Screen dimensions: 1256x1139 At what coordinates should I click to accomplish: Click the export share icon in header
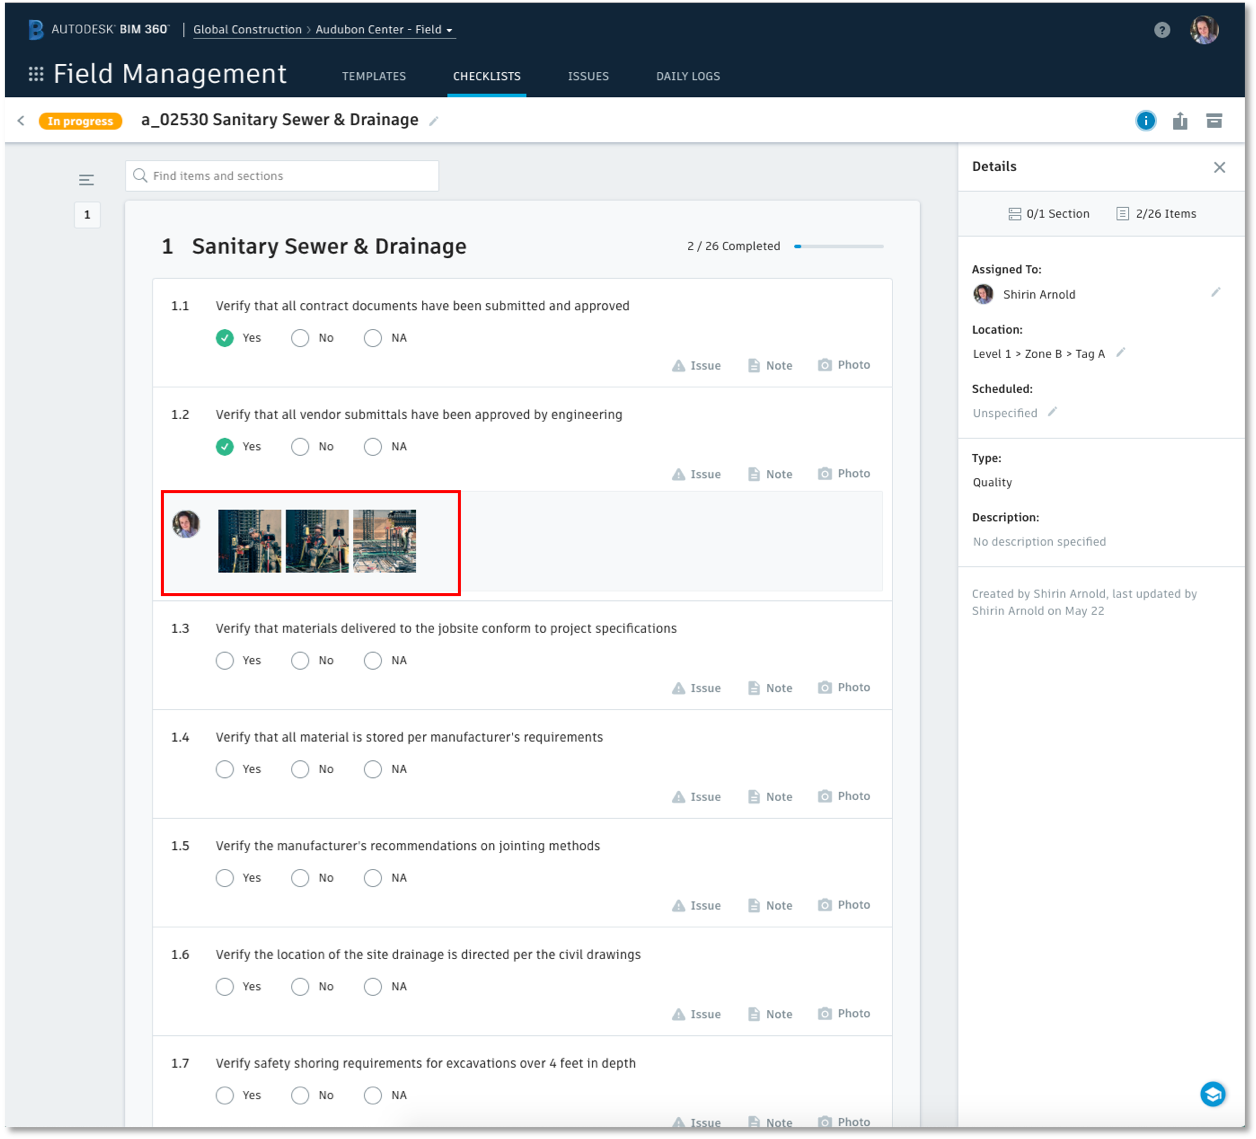[x=1180, y=121]
